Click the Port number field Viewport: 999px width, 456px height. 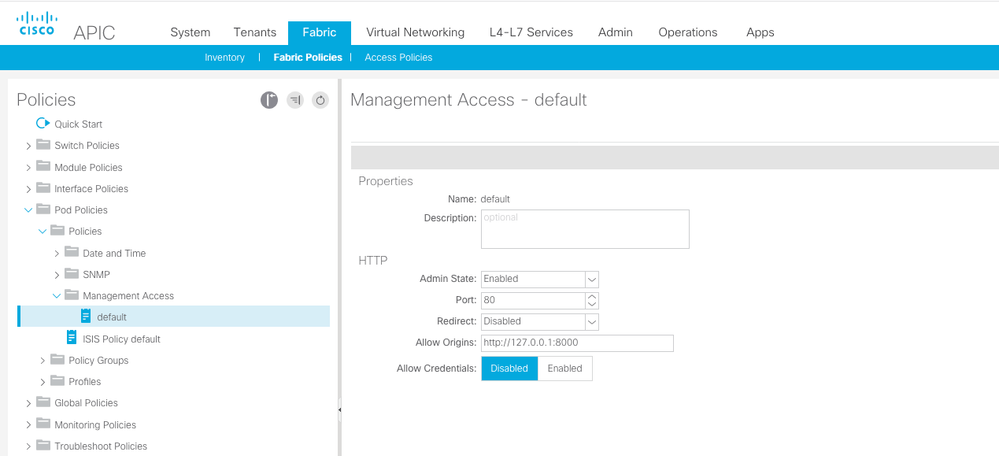coord(533,300)
